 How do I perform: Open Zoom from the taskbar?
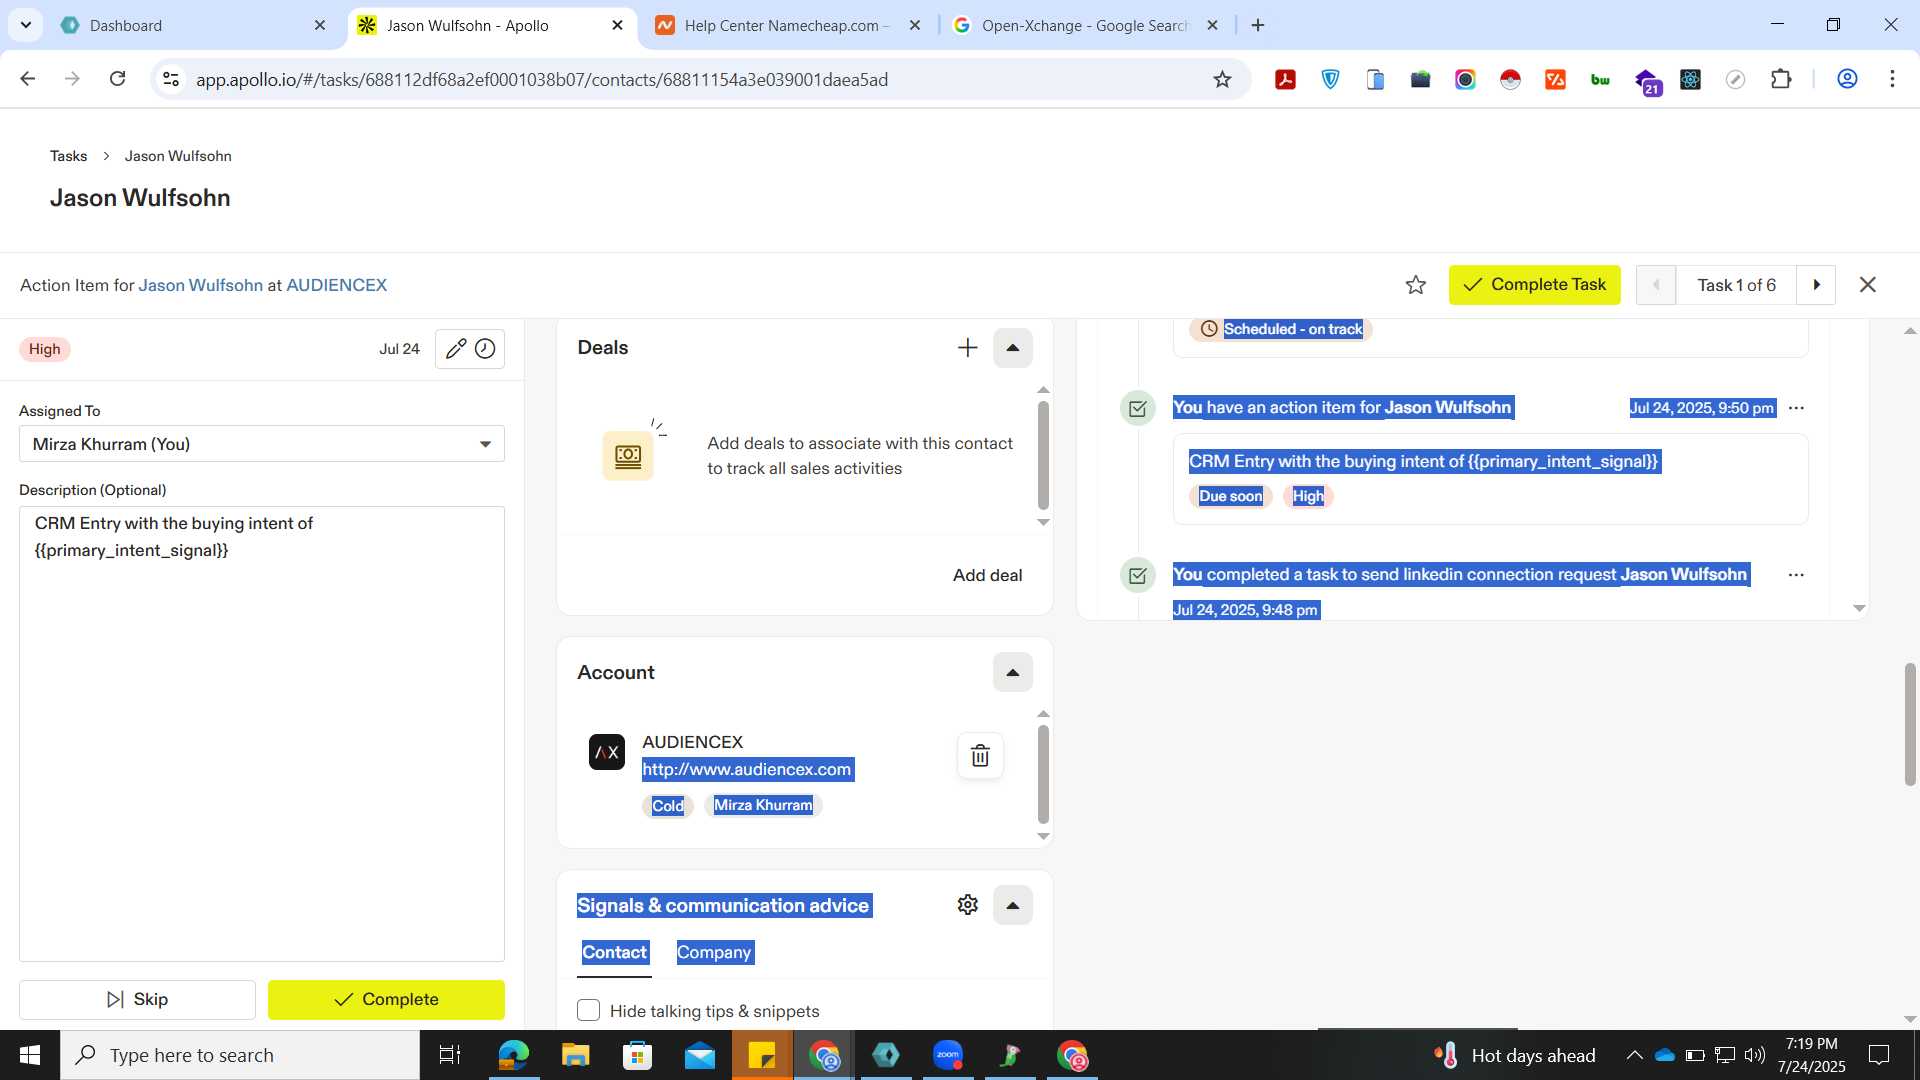coord(948,1055)
